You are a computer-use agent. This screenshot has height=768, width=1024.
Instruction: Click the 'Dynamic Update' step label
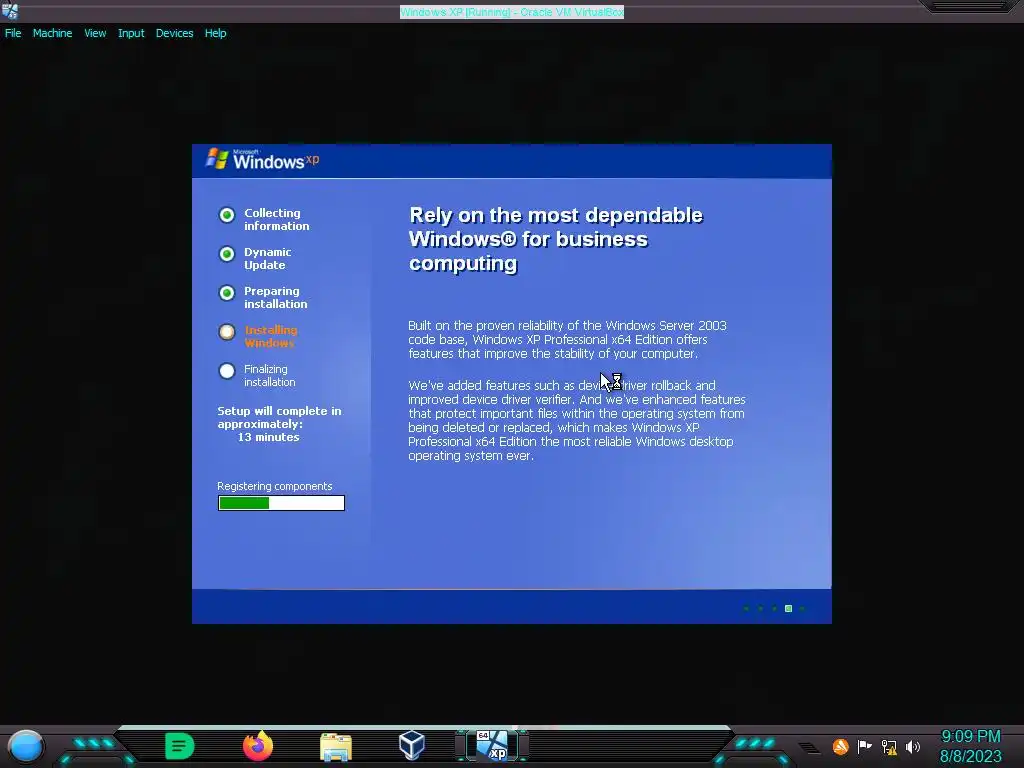267,259
